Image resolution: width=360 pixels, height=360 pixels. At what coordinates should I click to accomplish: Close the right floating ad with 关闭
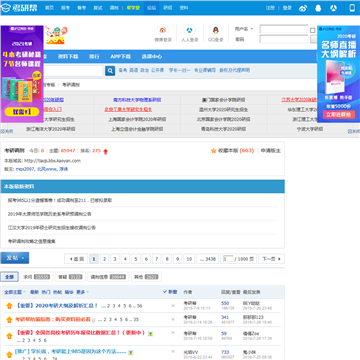pyautogui.click(x=354, y=132)
